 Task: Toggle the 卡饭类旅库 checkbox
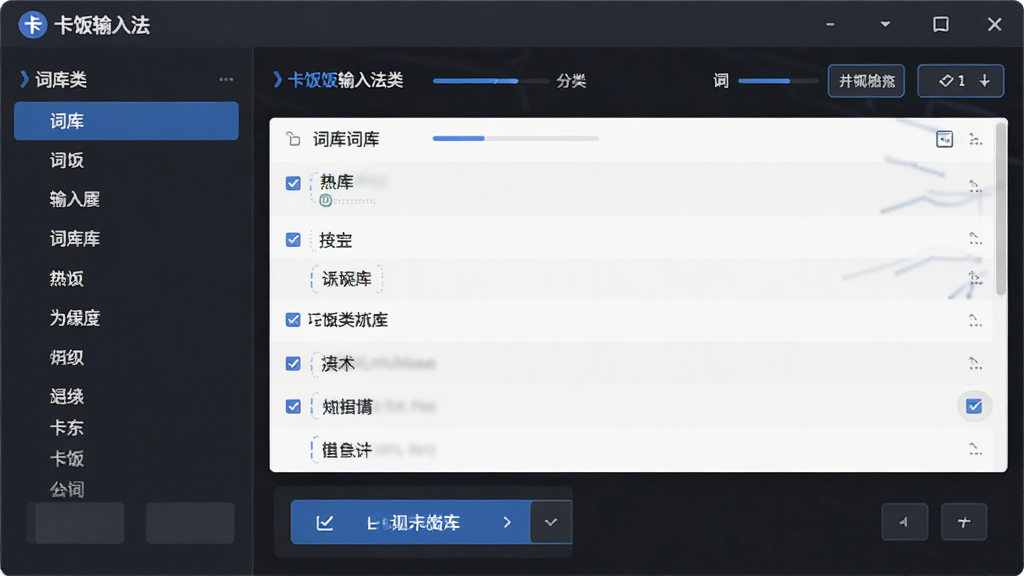click(293, 319)
